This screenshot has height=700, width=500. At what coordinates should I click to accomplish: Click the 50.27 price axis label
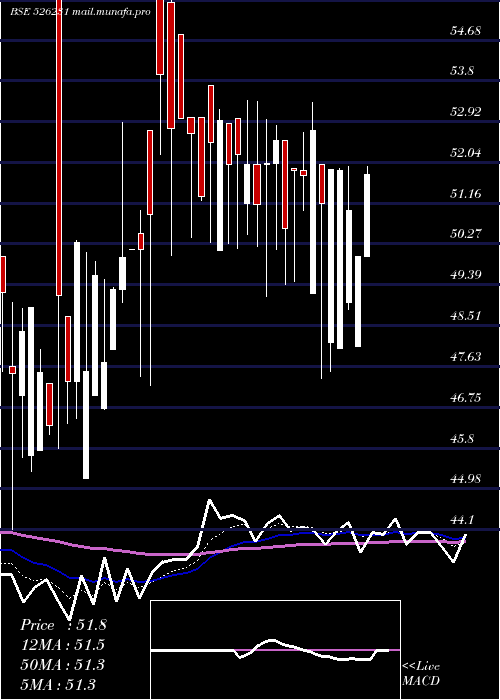tap(466, 233)
